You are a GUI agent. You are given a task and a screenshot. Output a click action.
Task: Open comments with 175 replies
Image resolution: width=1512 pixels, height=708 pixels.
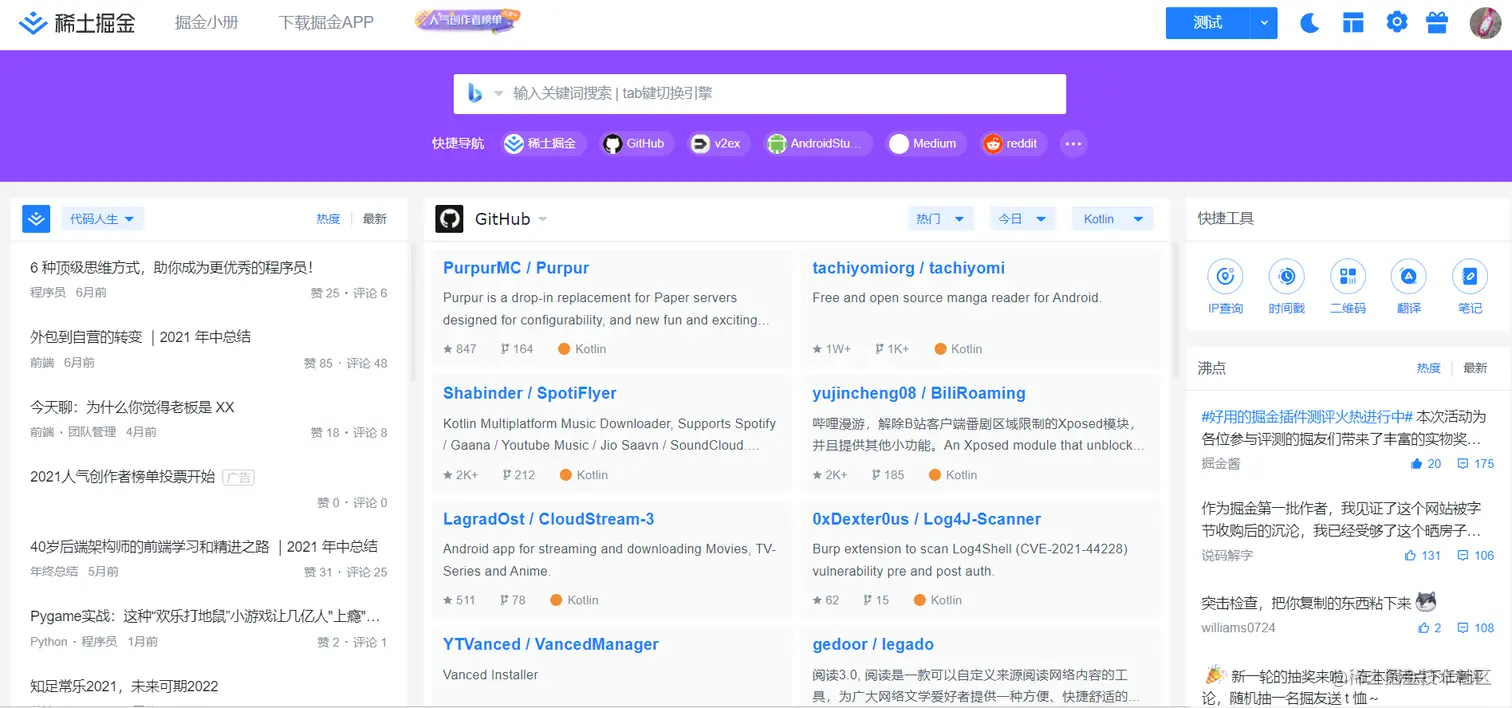coord(1476,464)
